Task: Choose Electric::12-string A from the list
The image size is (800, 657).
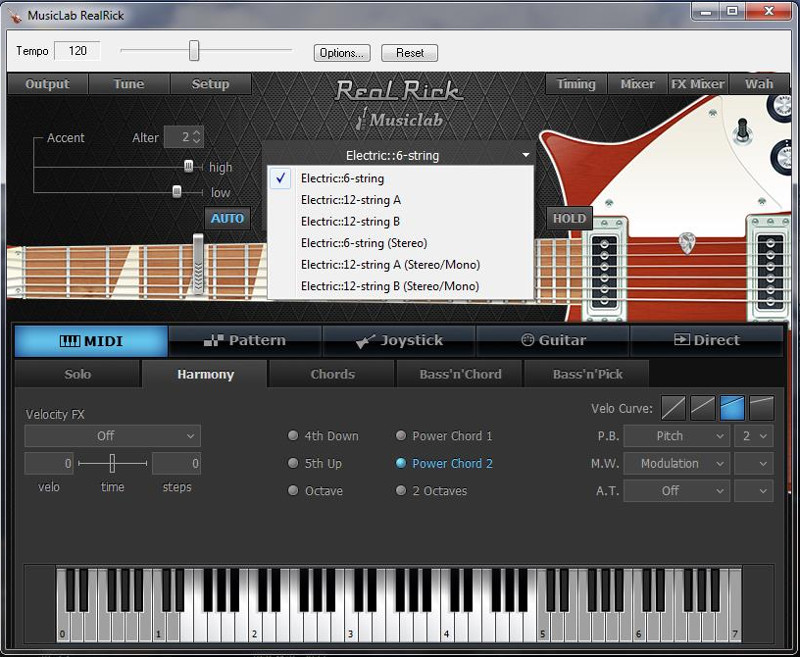Action: pyautogui.click(x=401, y=200)
